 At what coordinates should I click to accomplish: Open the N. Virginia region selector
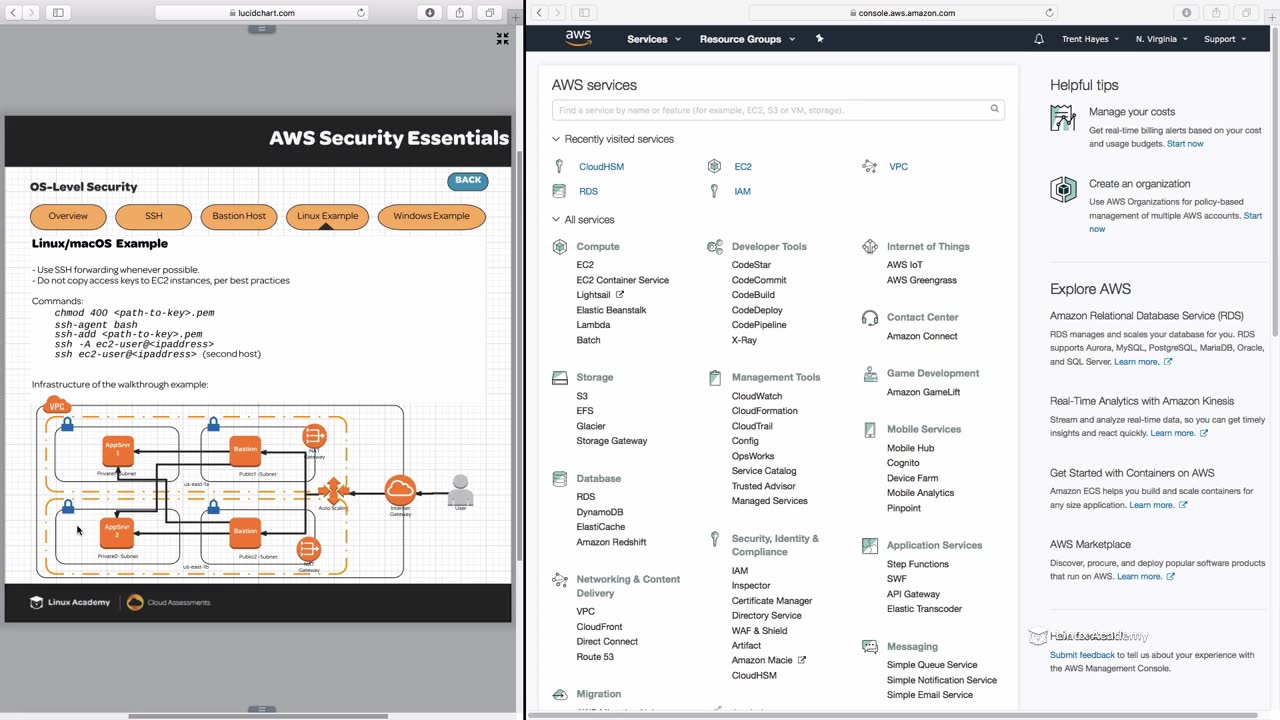1162,39
